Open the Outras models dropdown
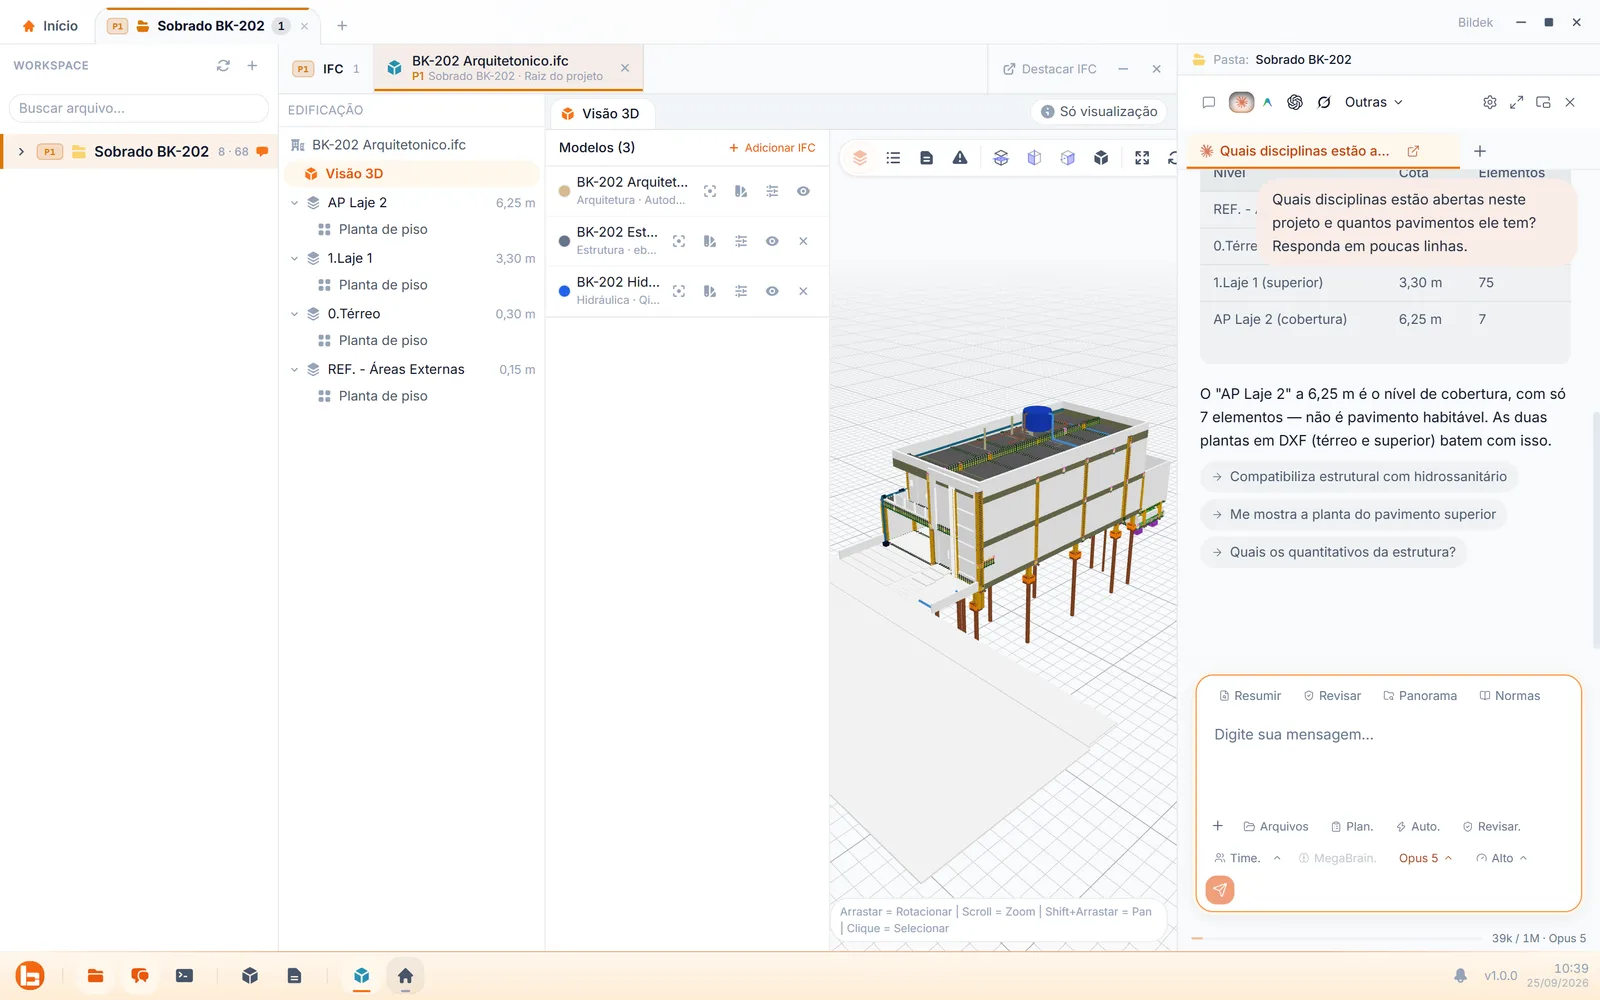The height and width of the screenshot is (1000, 1600). (1373, 102)
